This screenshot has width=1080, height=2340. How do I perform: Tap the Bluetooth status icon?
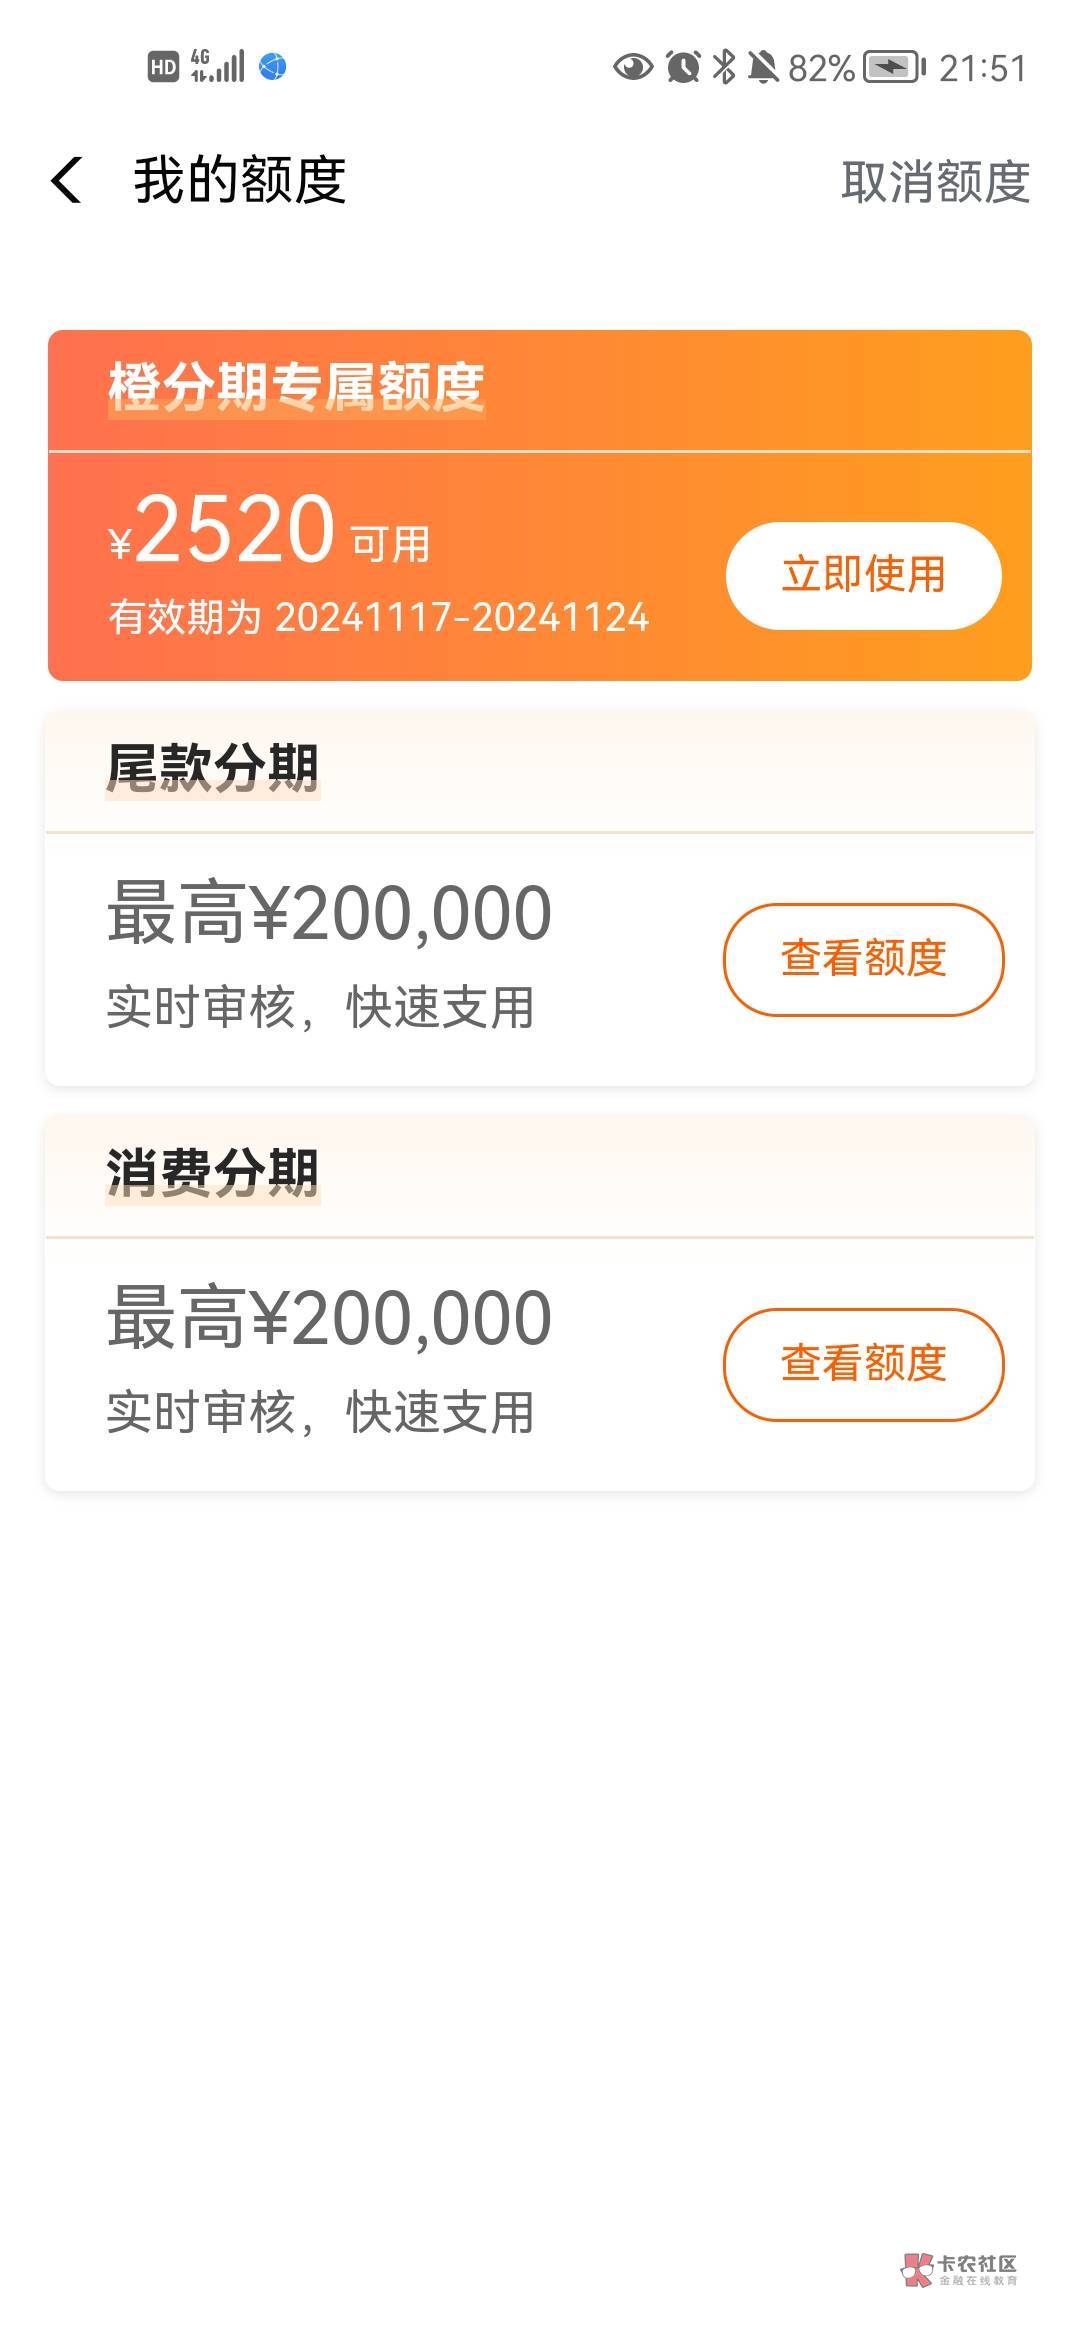(x=723, y=67)
